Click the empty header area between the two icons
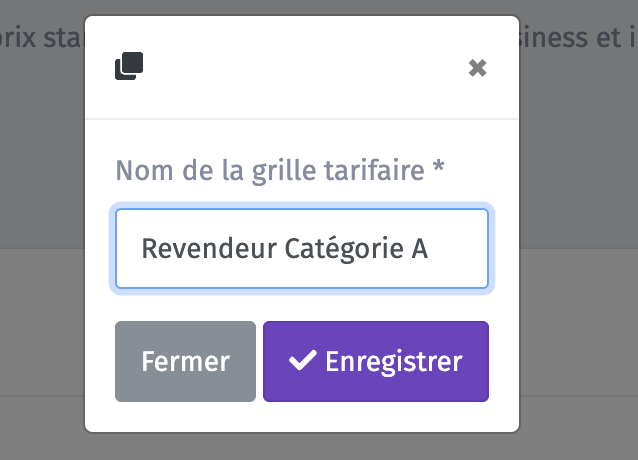 [305, 67]
